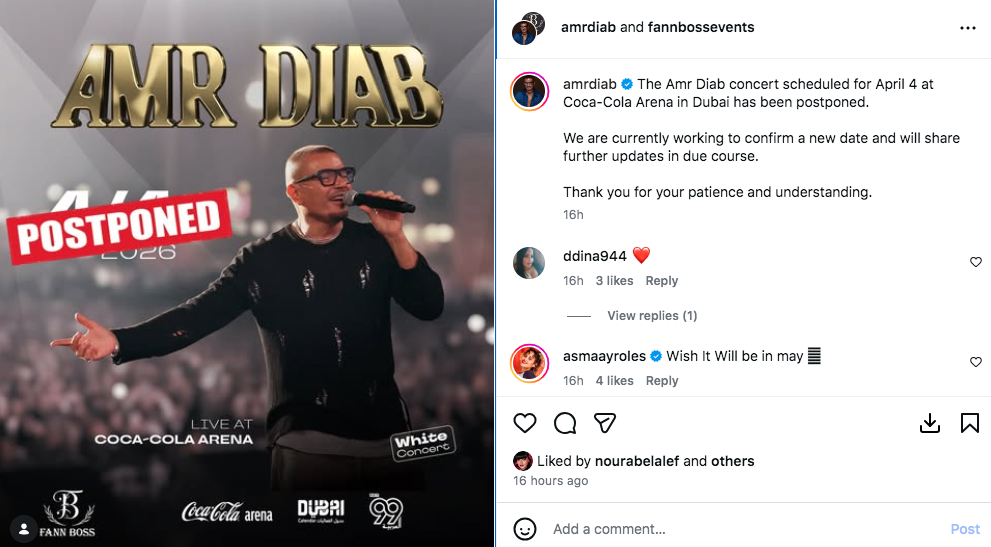Open the emoji picker smiley icon
This screenshot has height=547, width=991.
pyautogui.click(x=525, y=529)
